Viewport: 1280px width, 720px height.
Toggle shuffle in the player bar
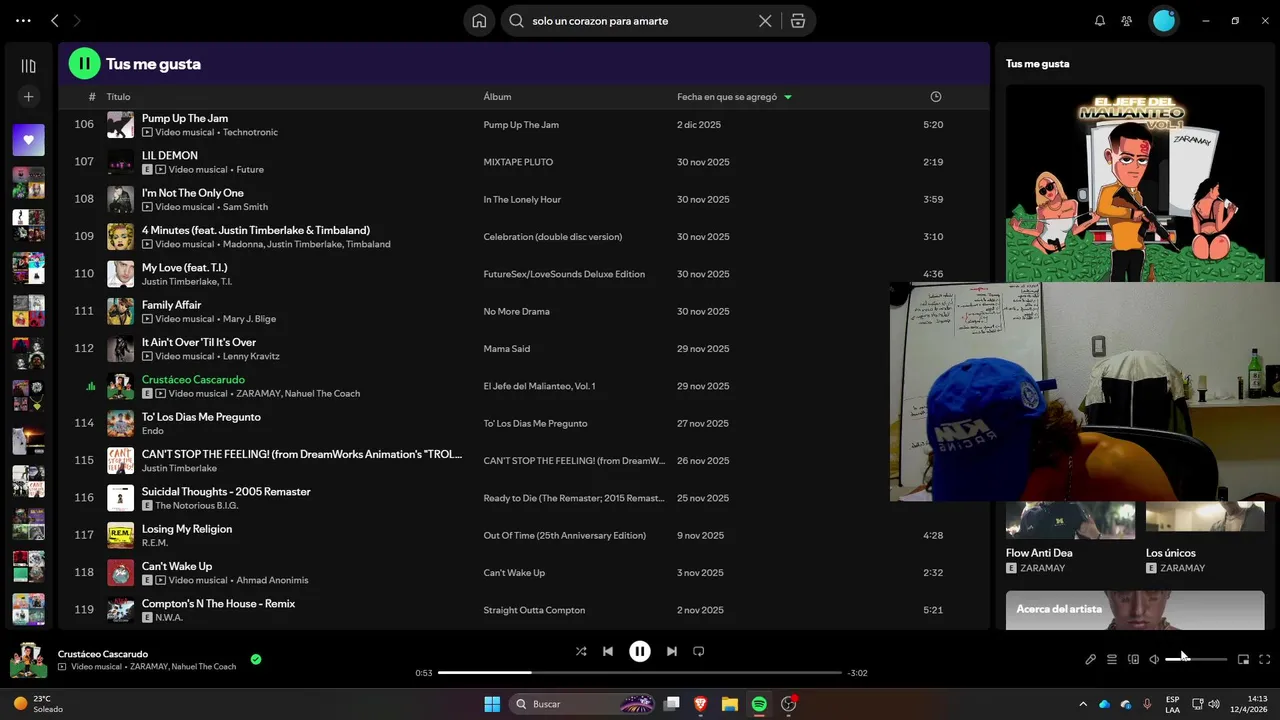click(581, 651)
